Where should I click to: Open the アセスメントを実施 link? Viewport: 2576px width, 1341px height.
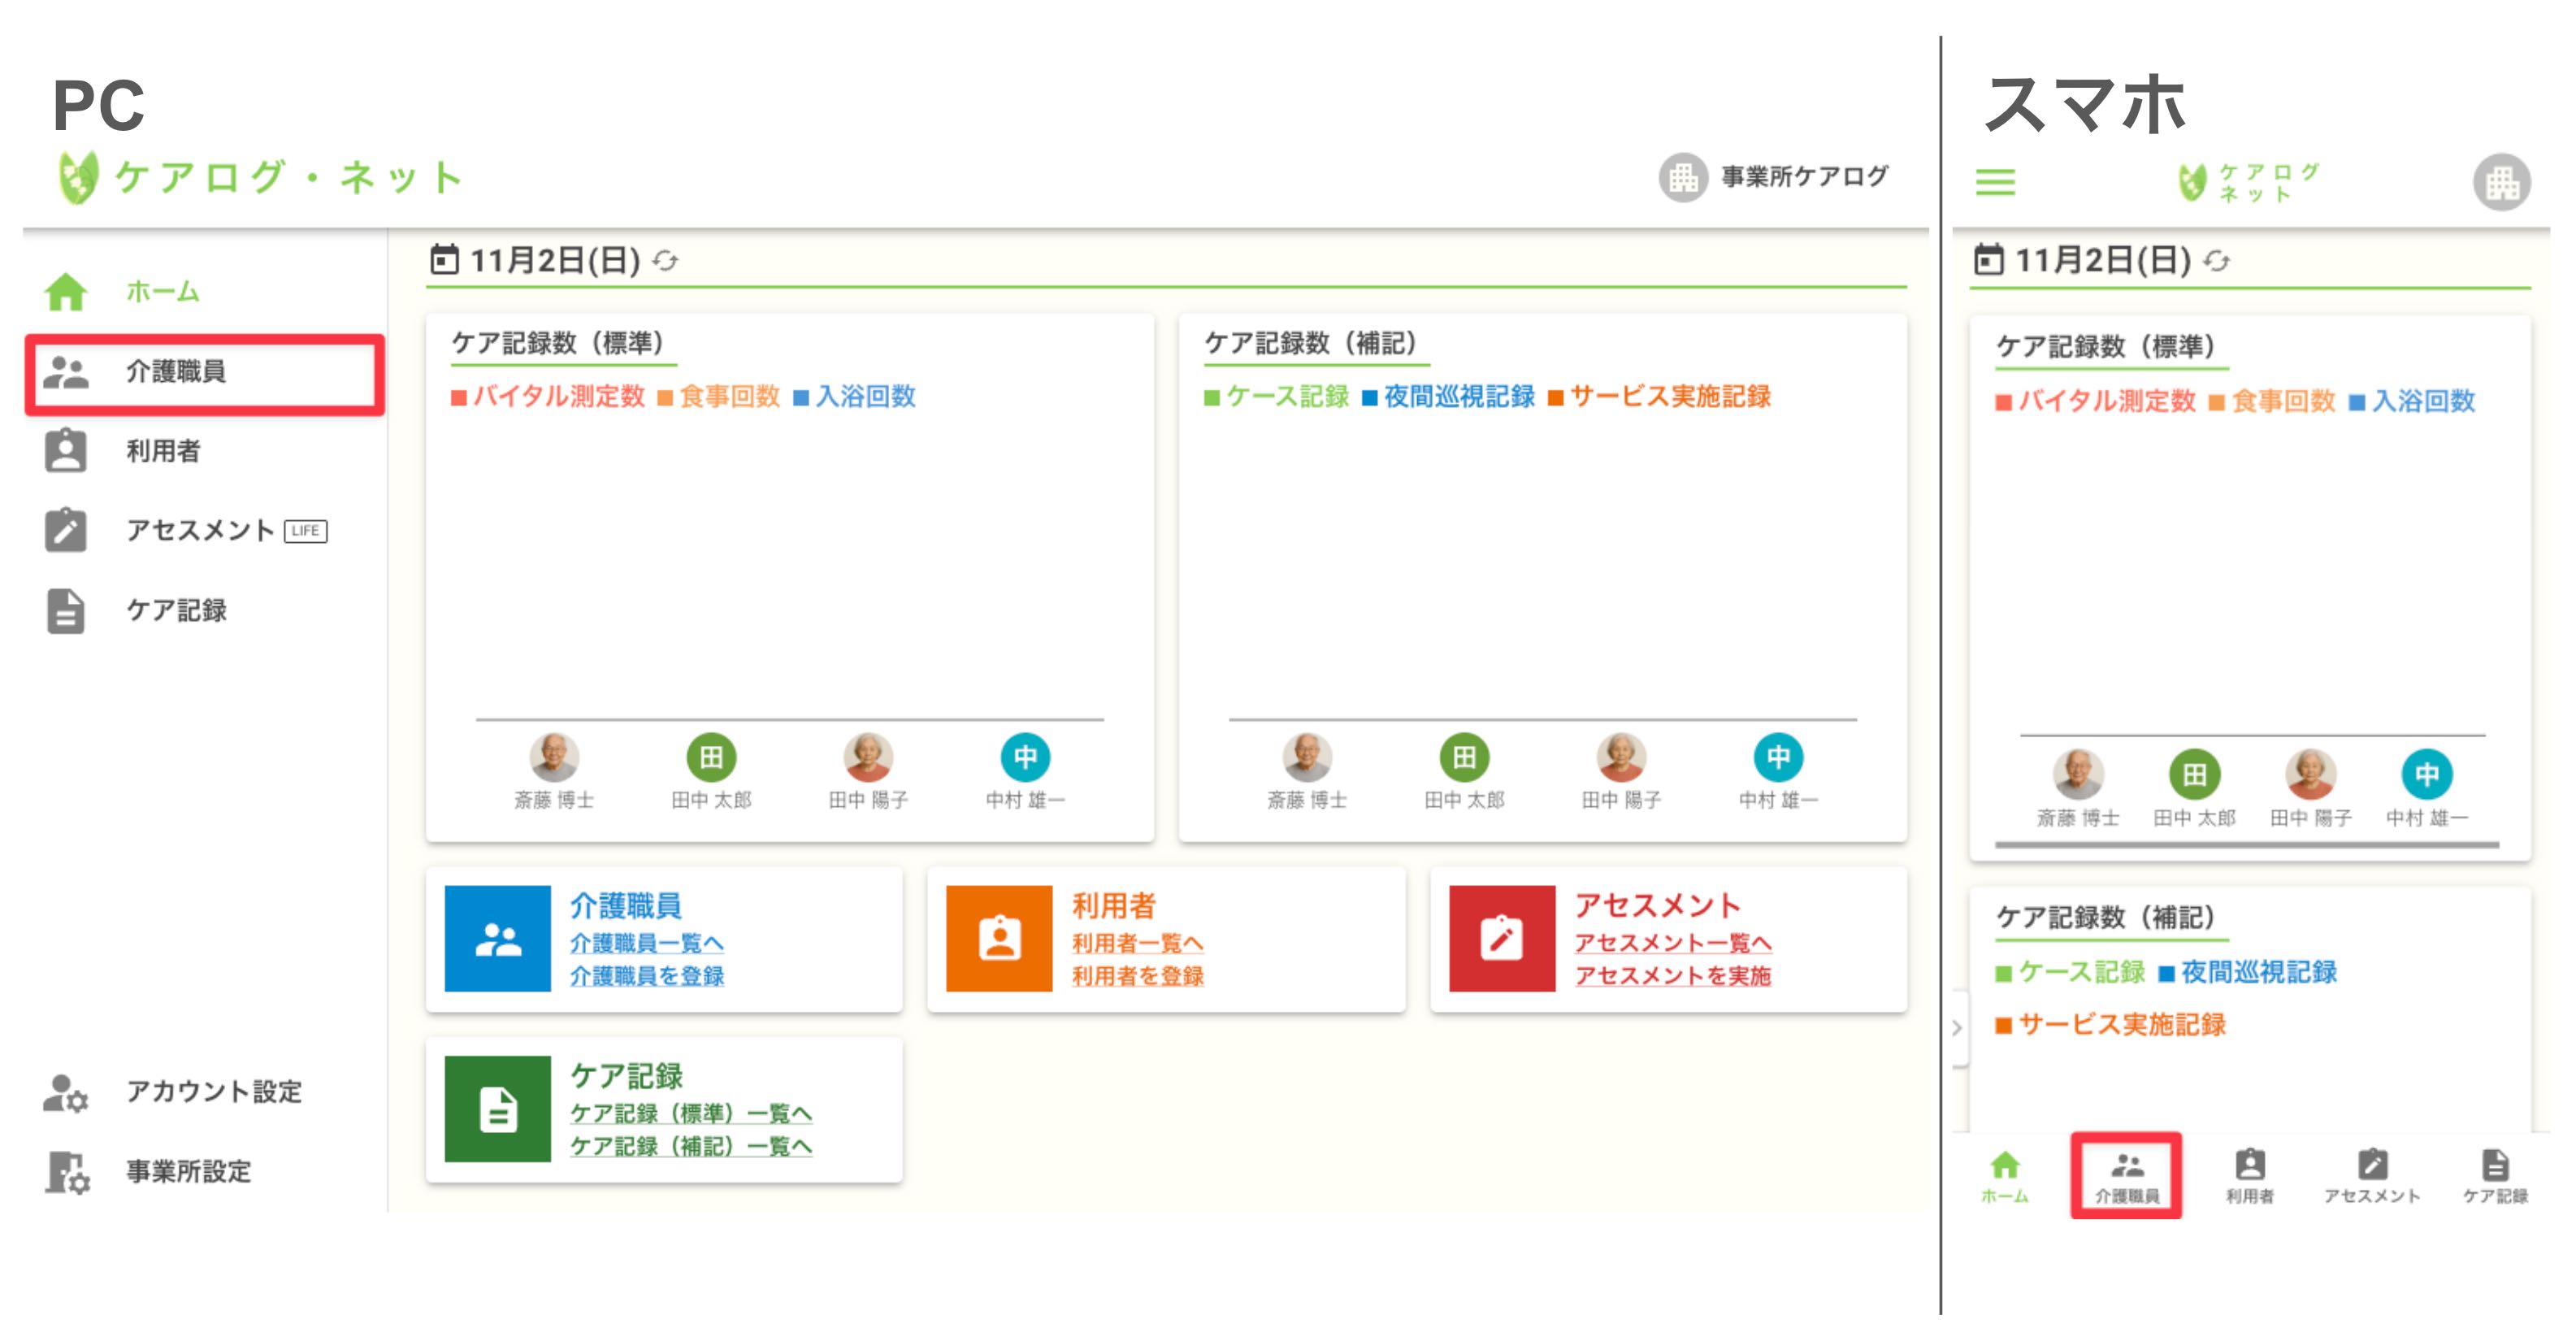pos(1672,975)
